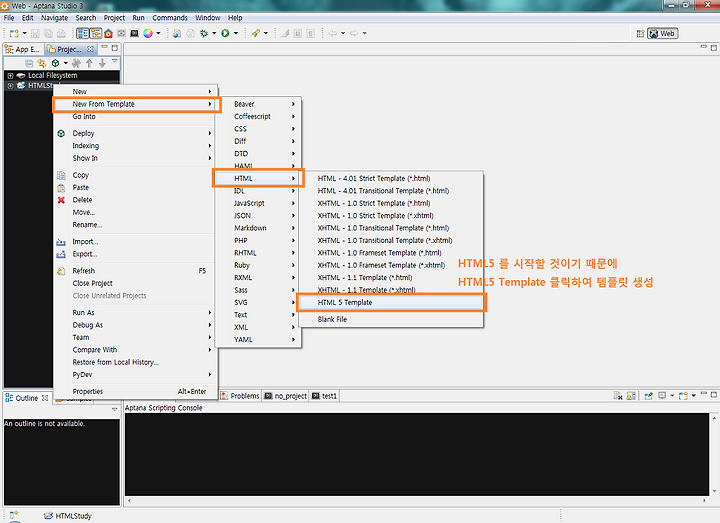Screen dimensions: 720x523
Task: Click the green cube deploy icon
Action: pyautogui.click(x=55, y=63)
